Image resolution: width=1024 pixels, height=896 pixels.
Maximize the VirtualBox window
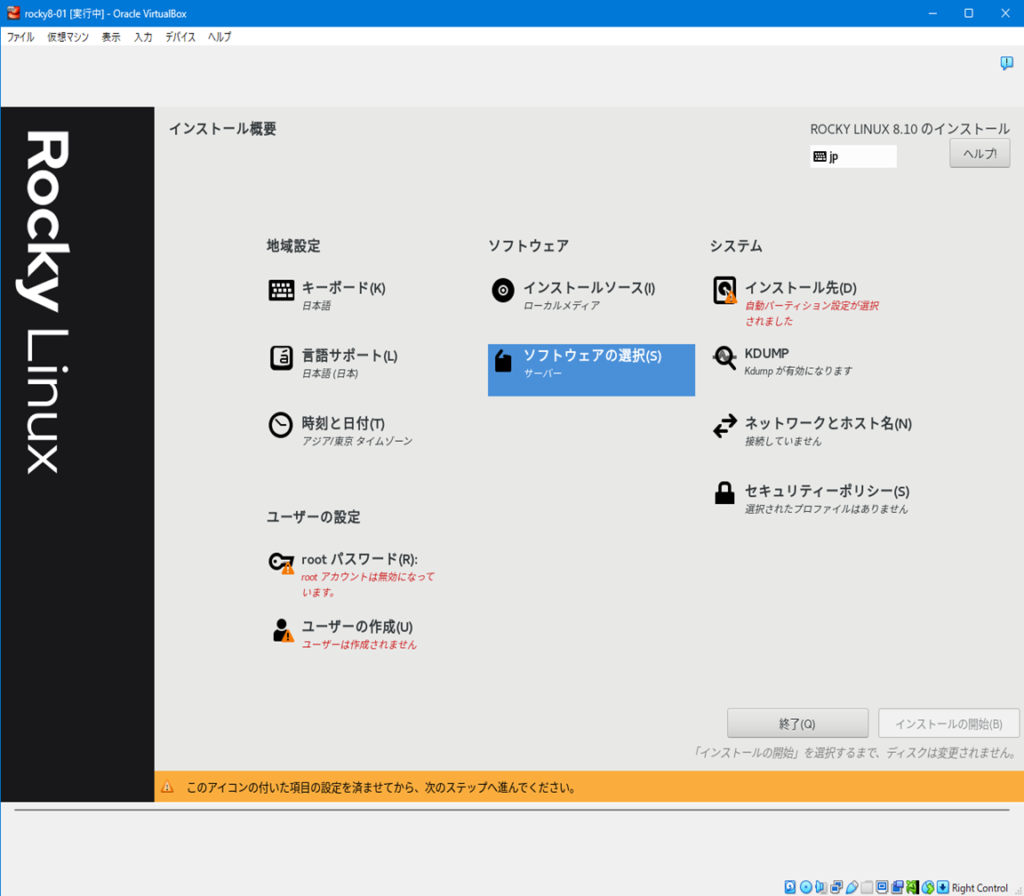point(968,13)
